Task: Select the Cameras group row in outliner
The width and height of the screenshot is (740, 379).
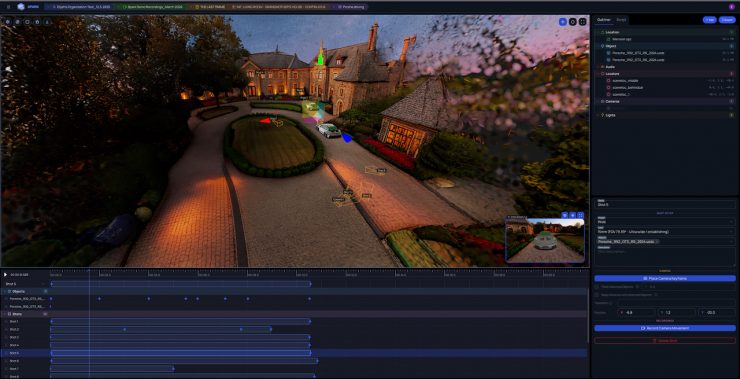Action: (664, 101)
